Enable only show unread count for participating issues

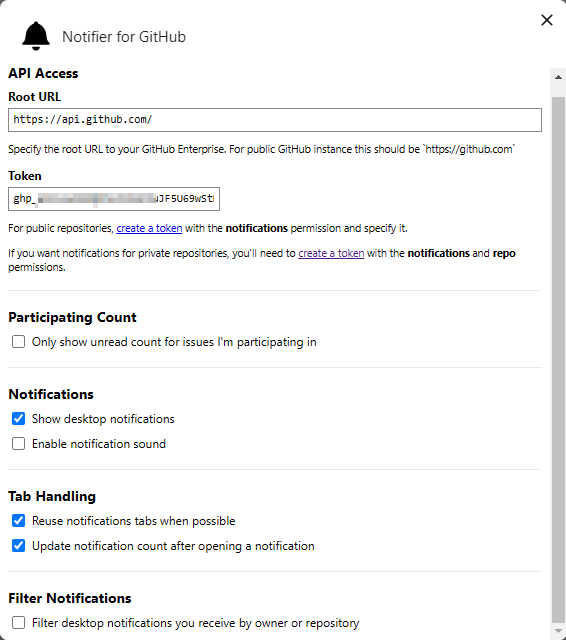(x=18, y=342)
